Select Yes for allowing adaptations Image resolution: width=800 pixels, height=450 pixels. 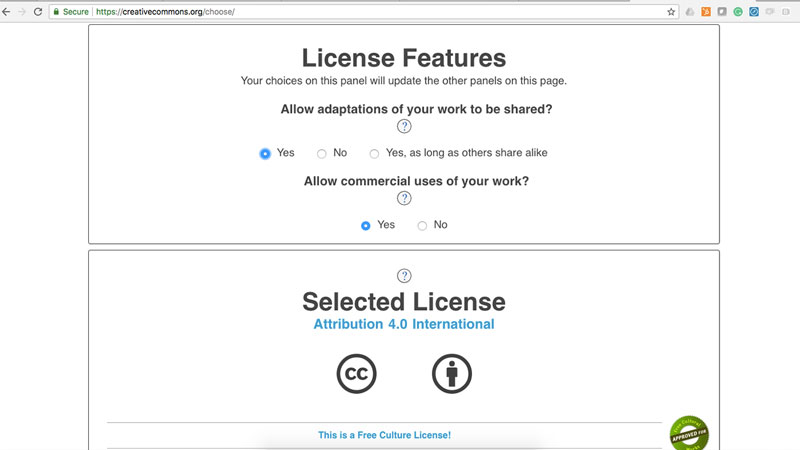[x=265, y=154]
